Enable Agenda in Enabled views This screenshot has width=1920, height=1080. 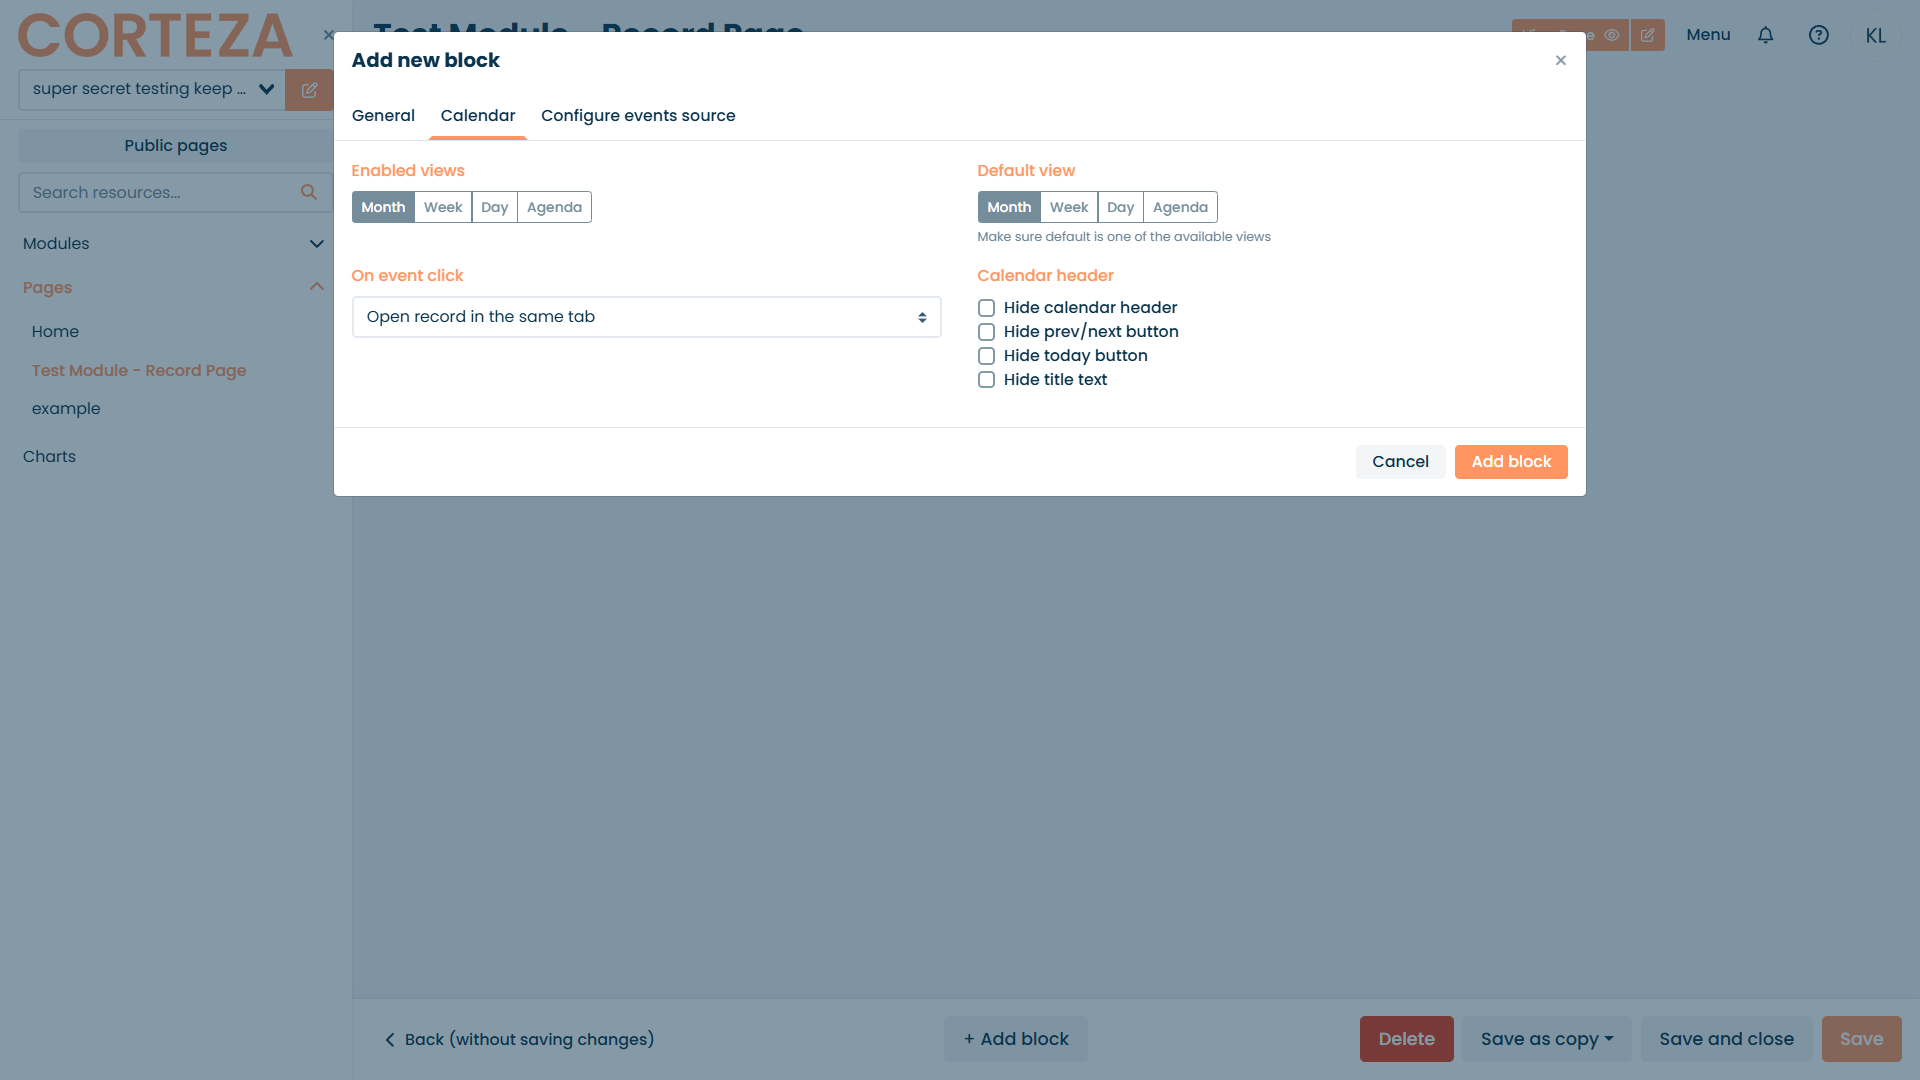click(x=554, y=207)
